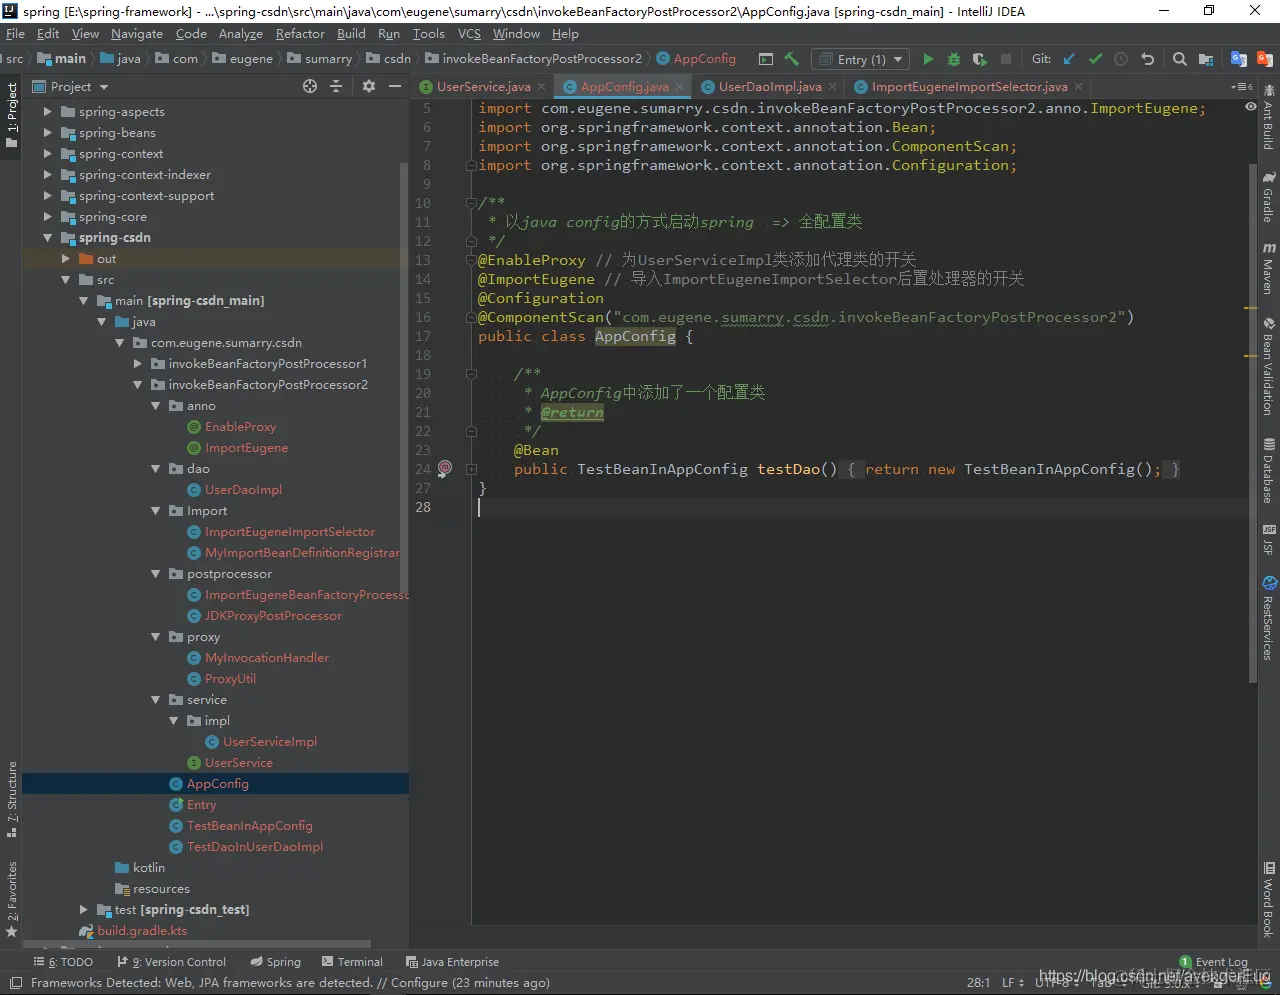Toggle Structure tool window on left edge
This screenshot has height=995, width=1280.
11,799
